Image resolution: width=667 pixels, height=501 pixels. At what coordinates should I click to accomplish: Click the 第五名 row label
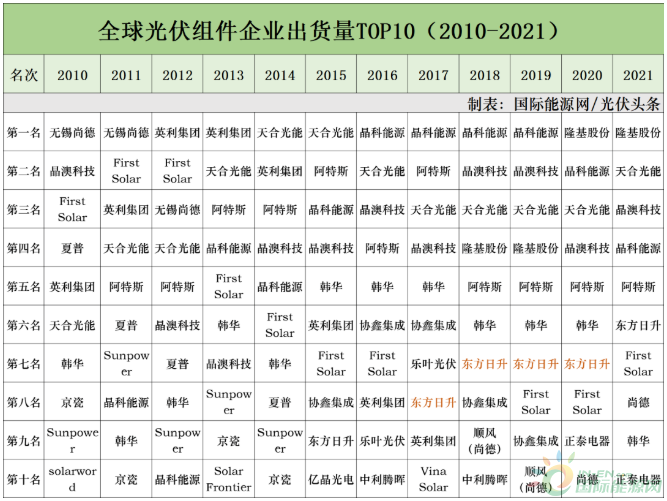[24, 287]
